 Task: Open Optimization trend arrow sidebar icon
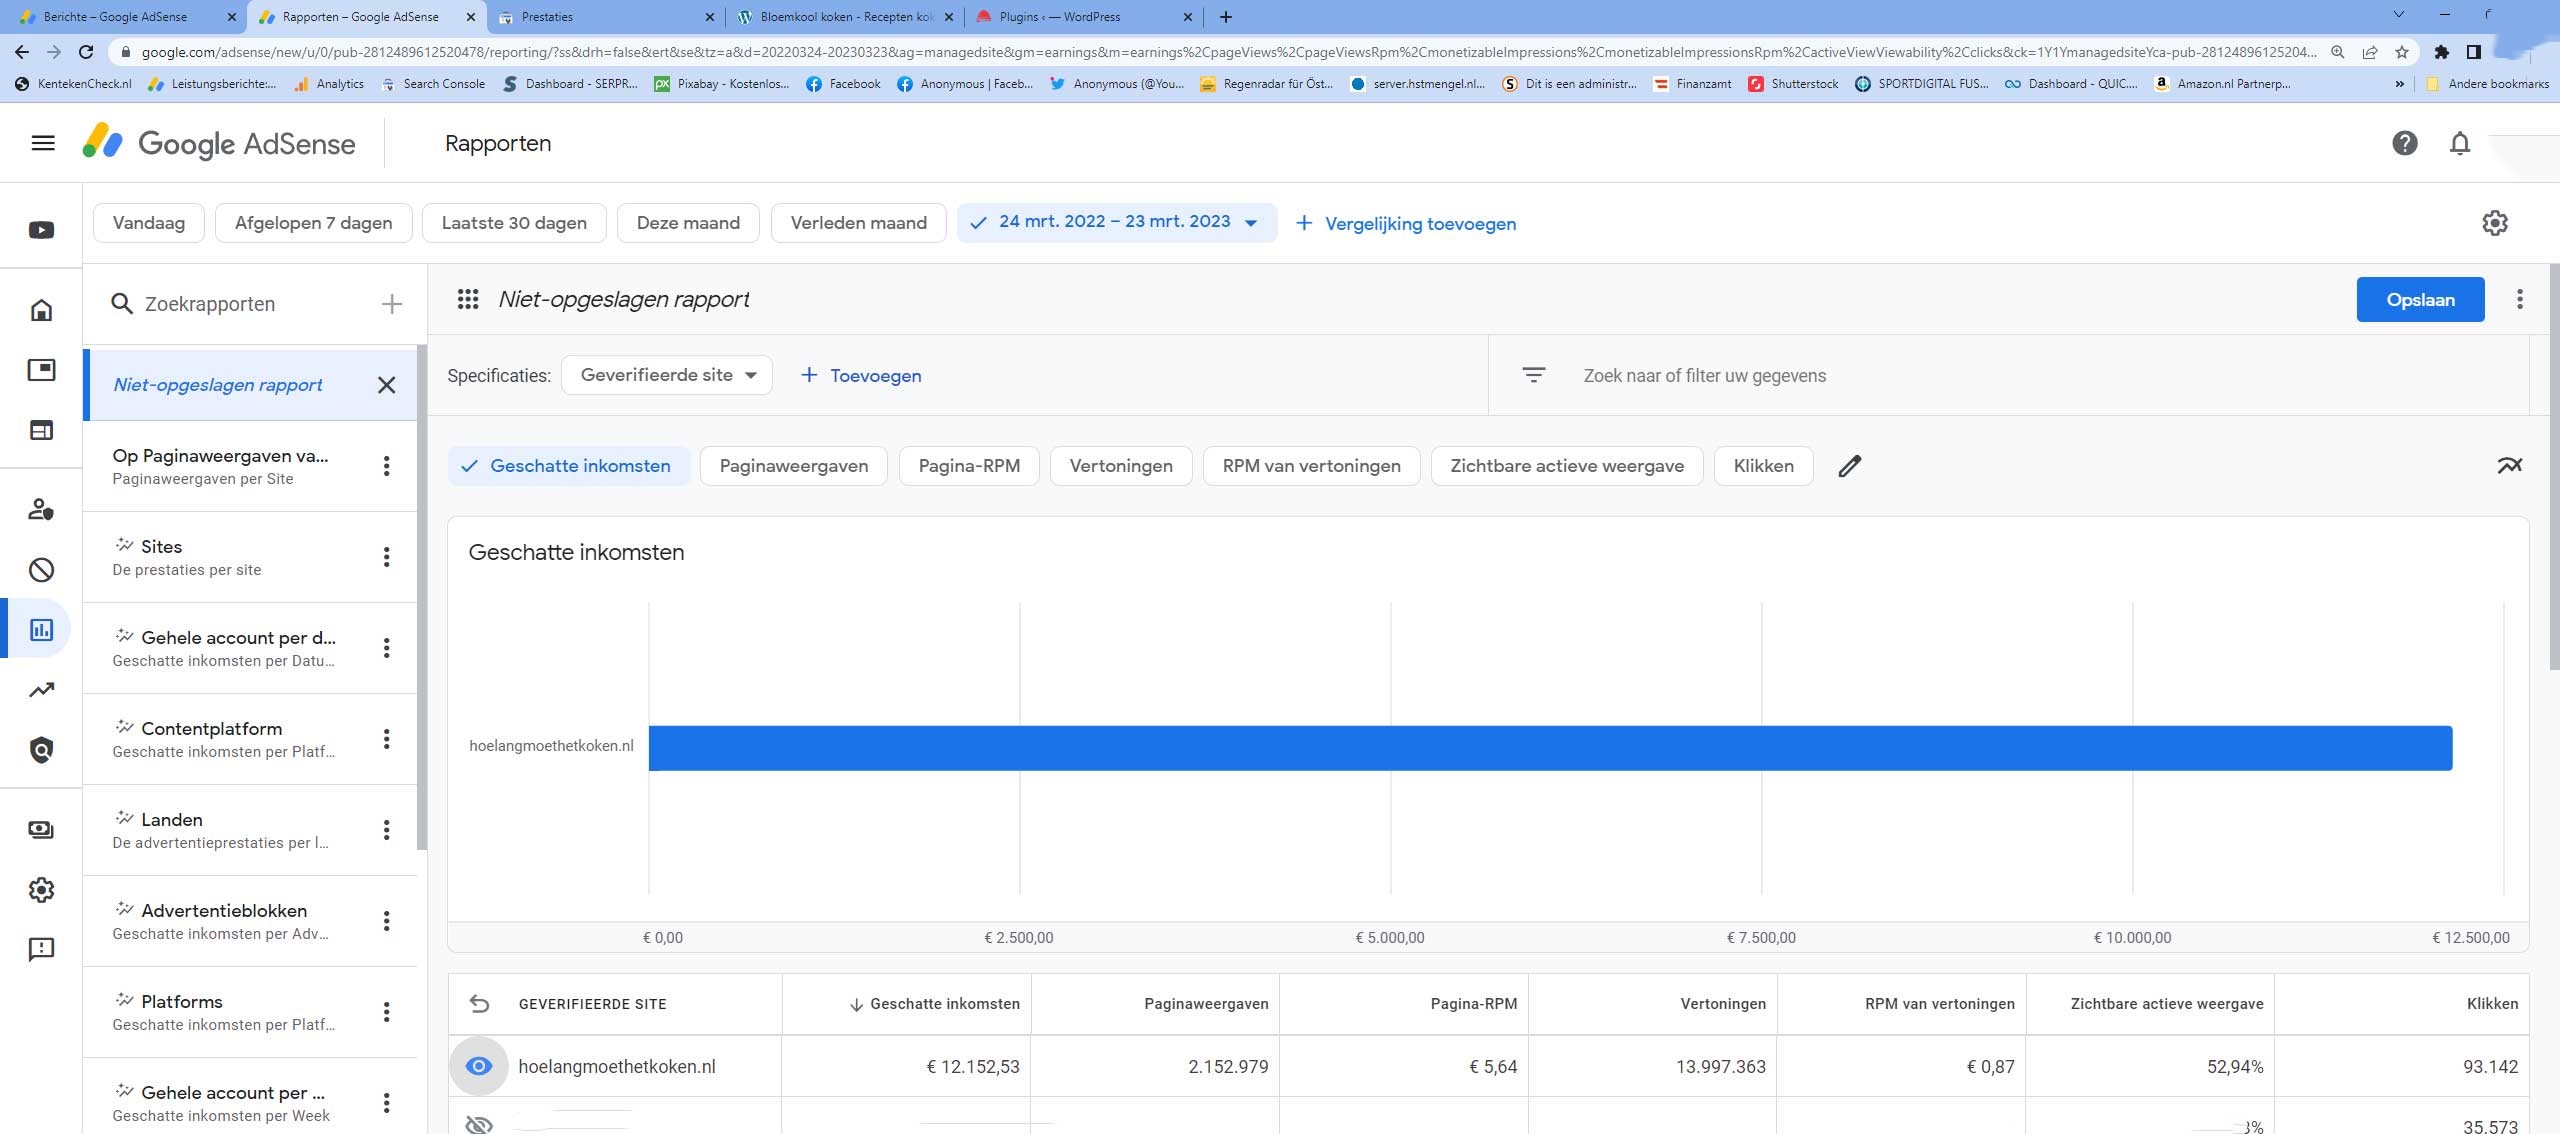(41, 690)
